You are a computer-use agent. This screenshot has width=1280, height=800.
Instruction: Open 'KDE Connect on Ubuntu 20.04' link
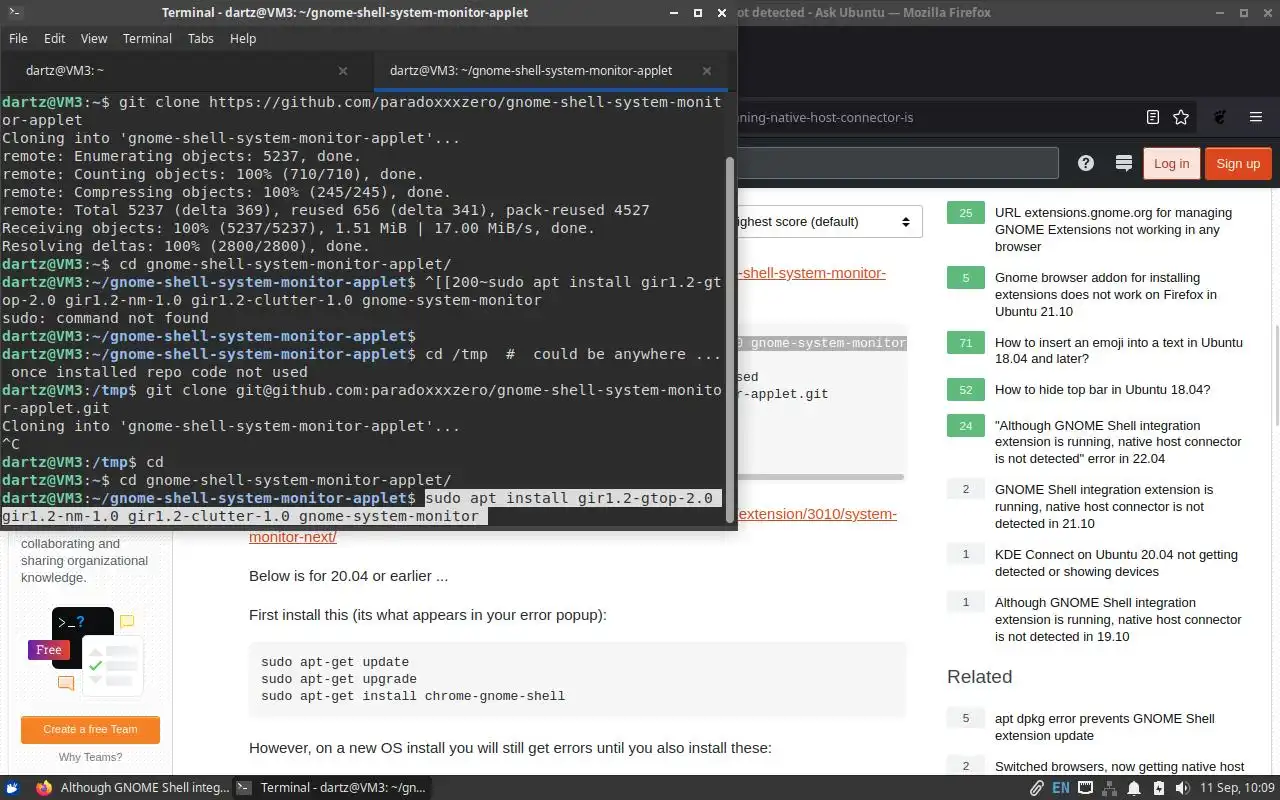pyautogui.click(x=1116, y=563)
